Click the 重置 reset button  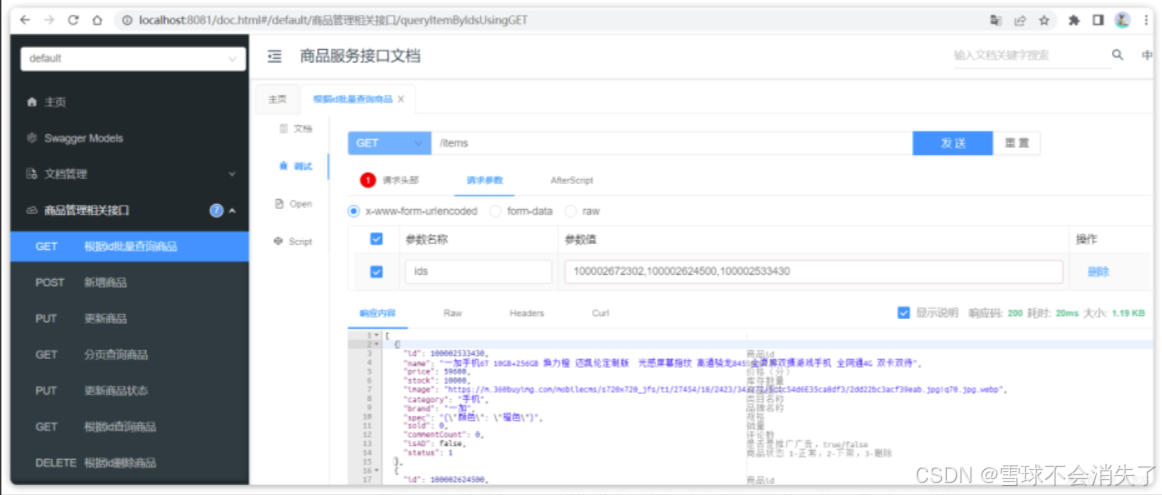point(1017,144)
